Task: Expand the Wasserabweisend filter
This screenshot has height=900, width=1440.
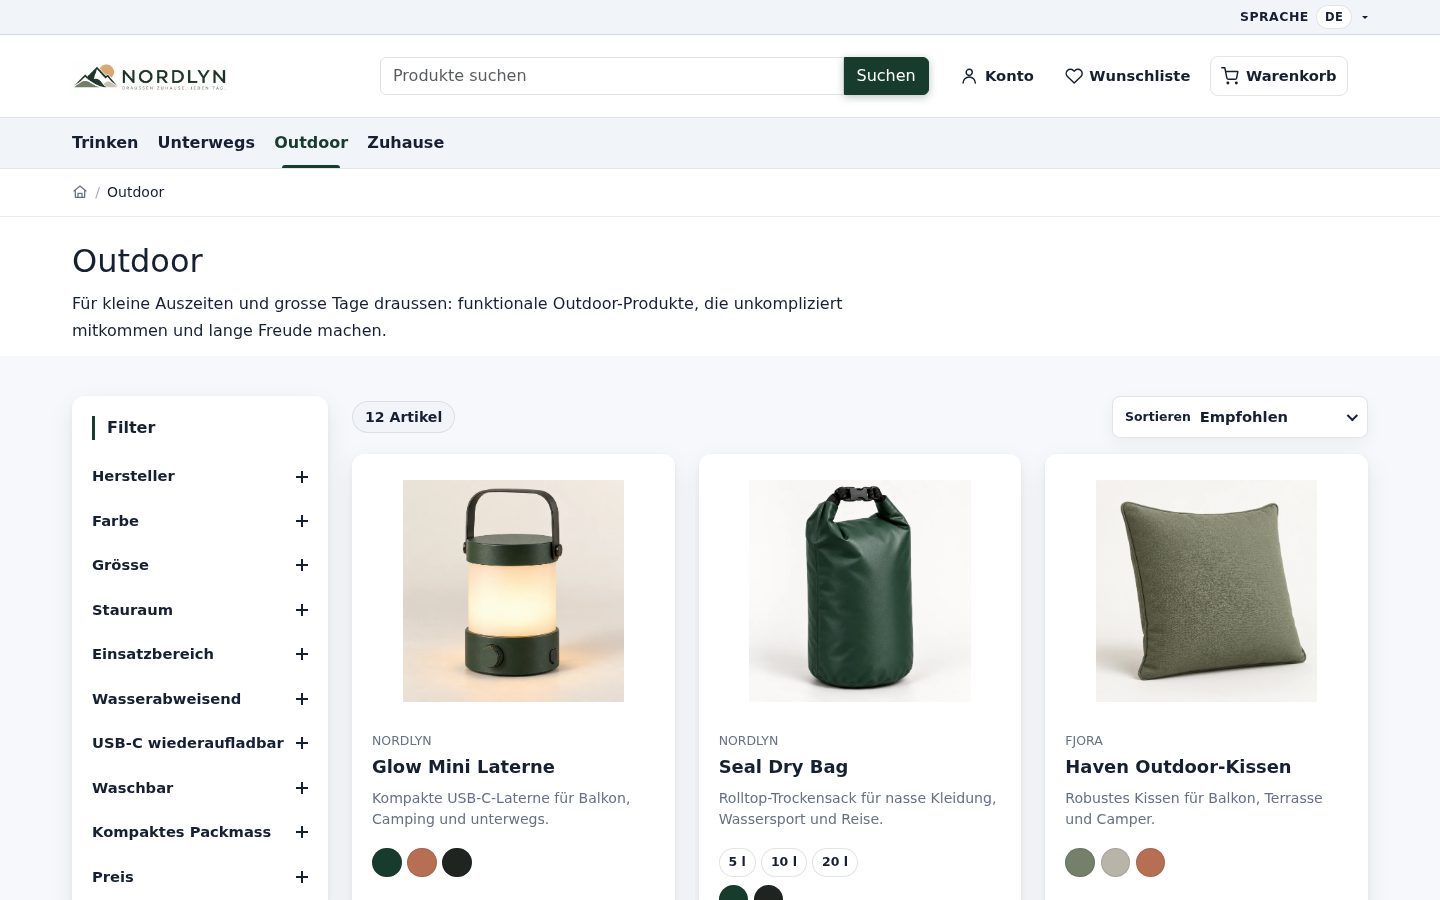Action: pyautogui.click(x=200, y=699)
